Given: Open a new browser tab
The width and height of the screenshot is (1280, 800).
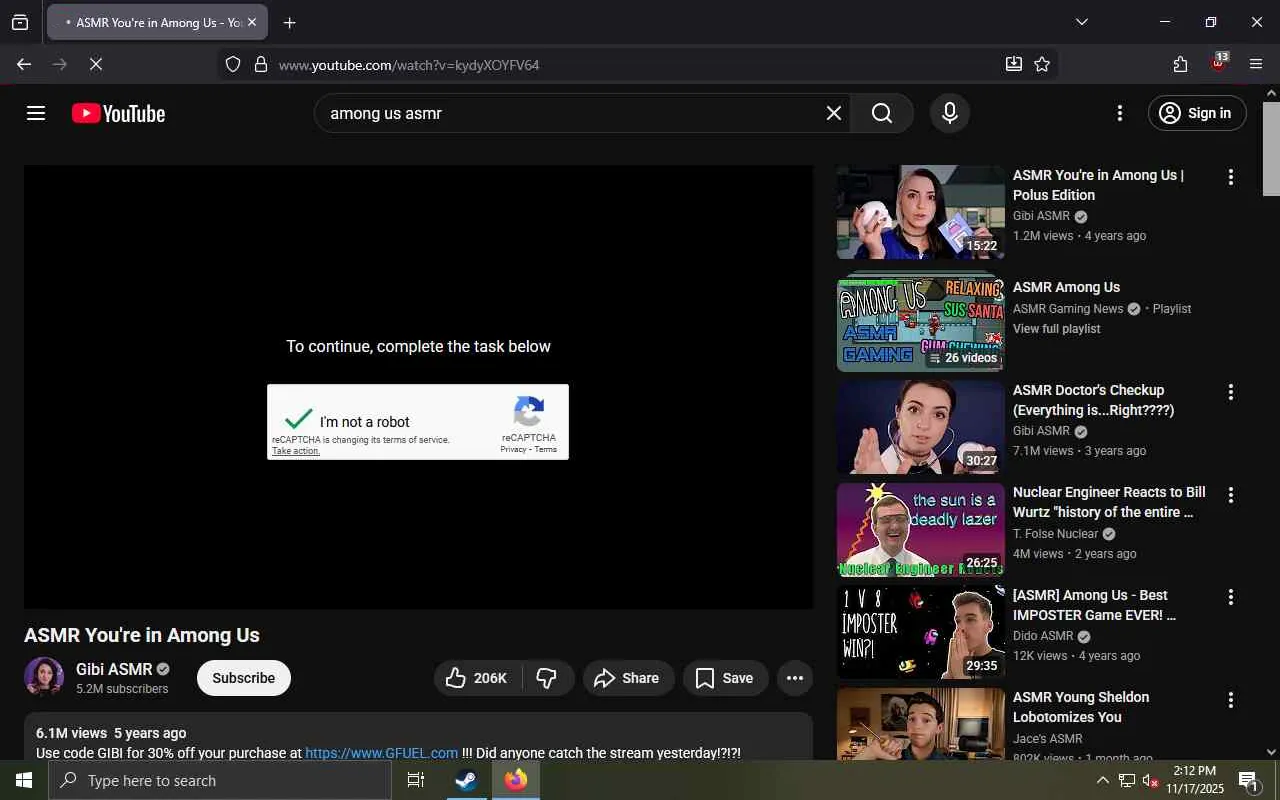Looking at the screenshot, I should (289, 22).
